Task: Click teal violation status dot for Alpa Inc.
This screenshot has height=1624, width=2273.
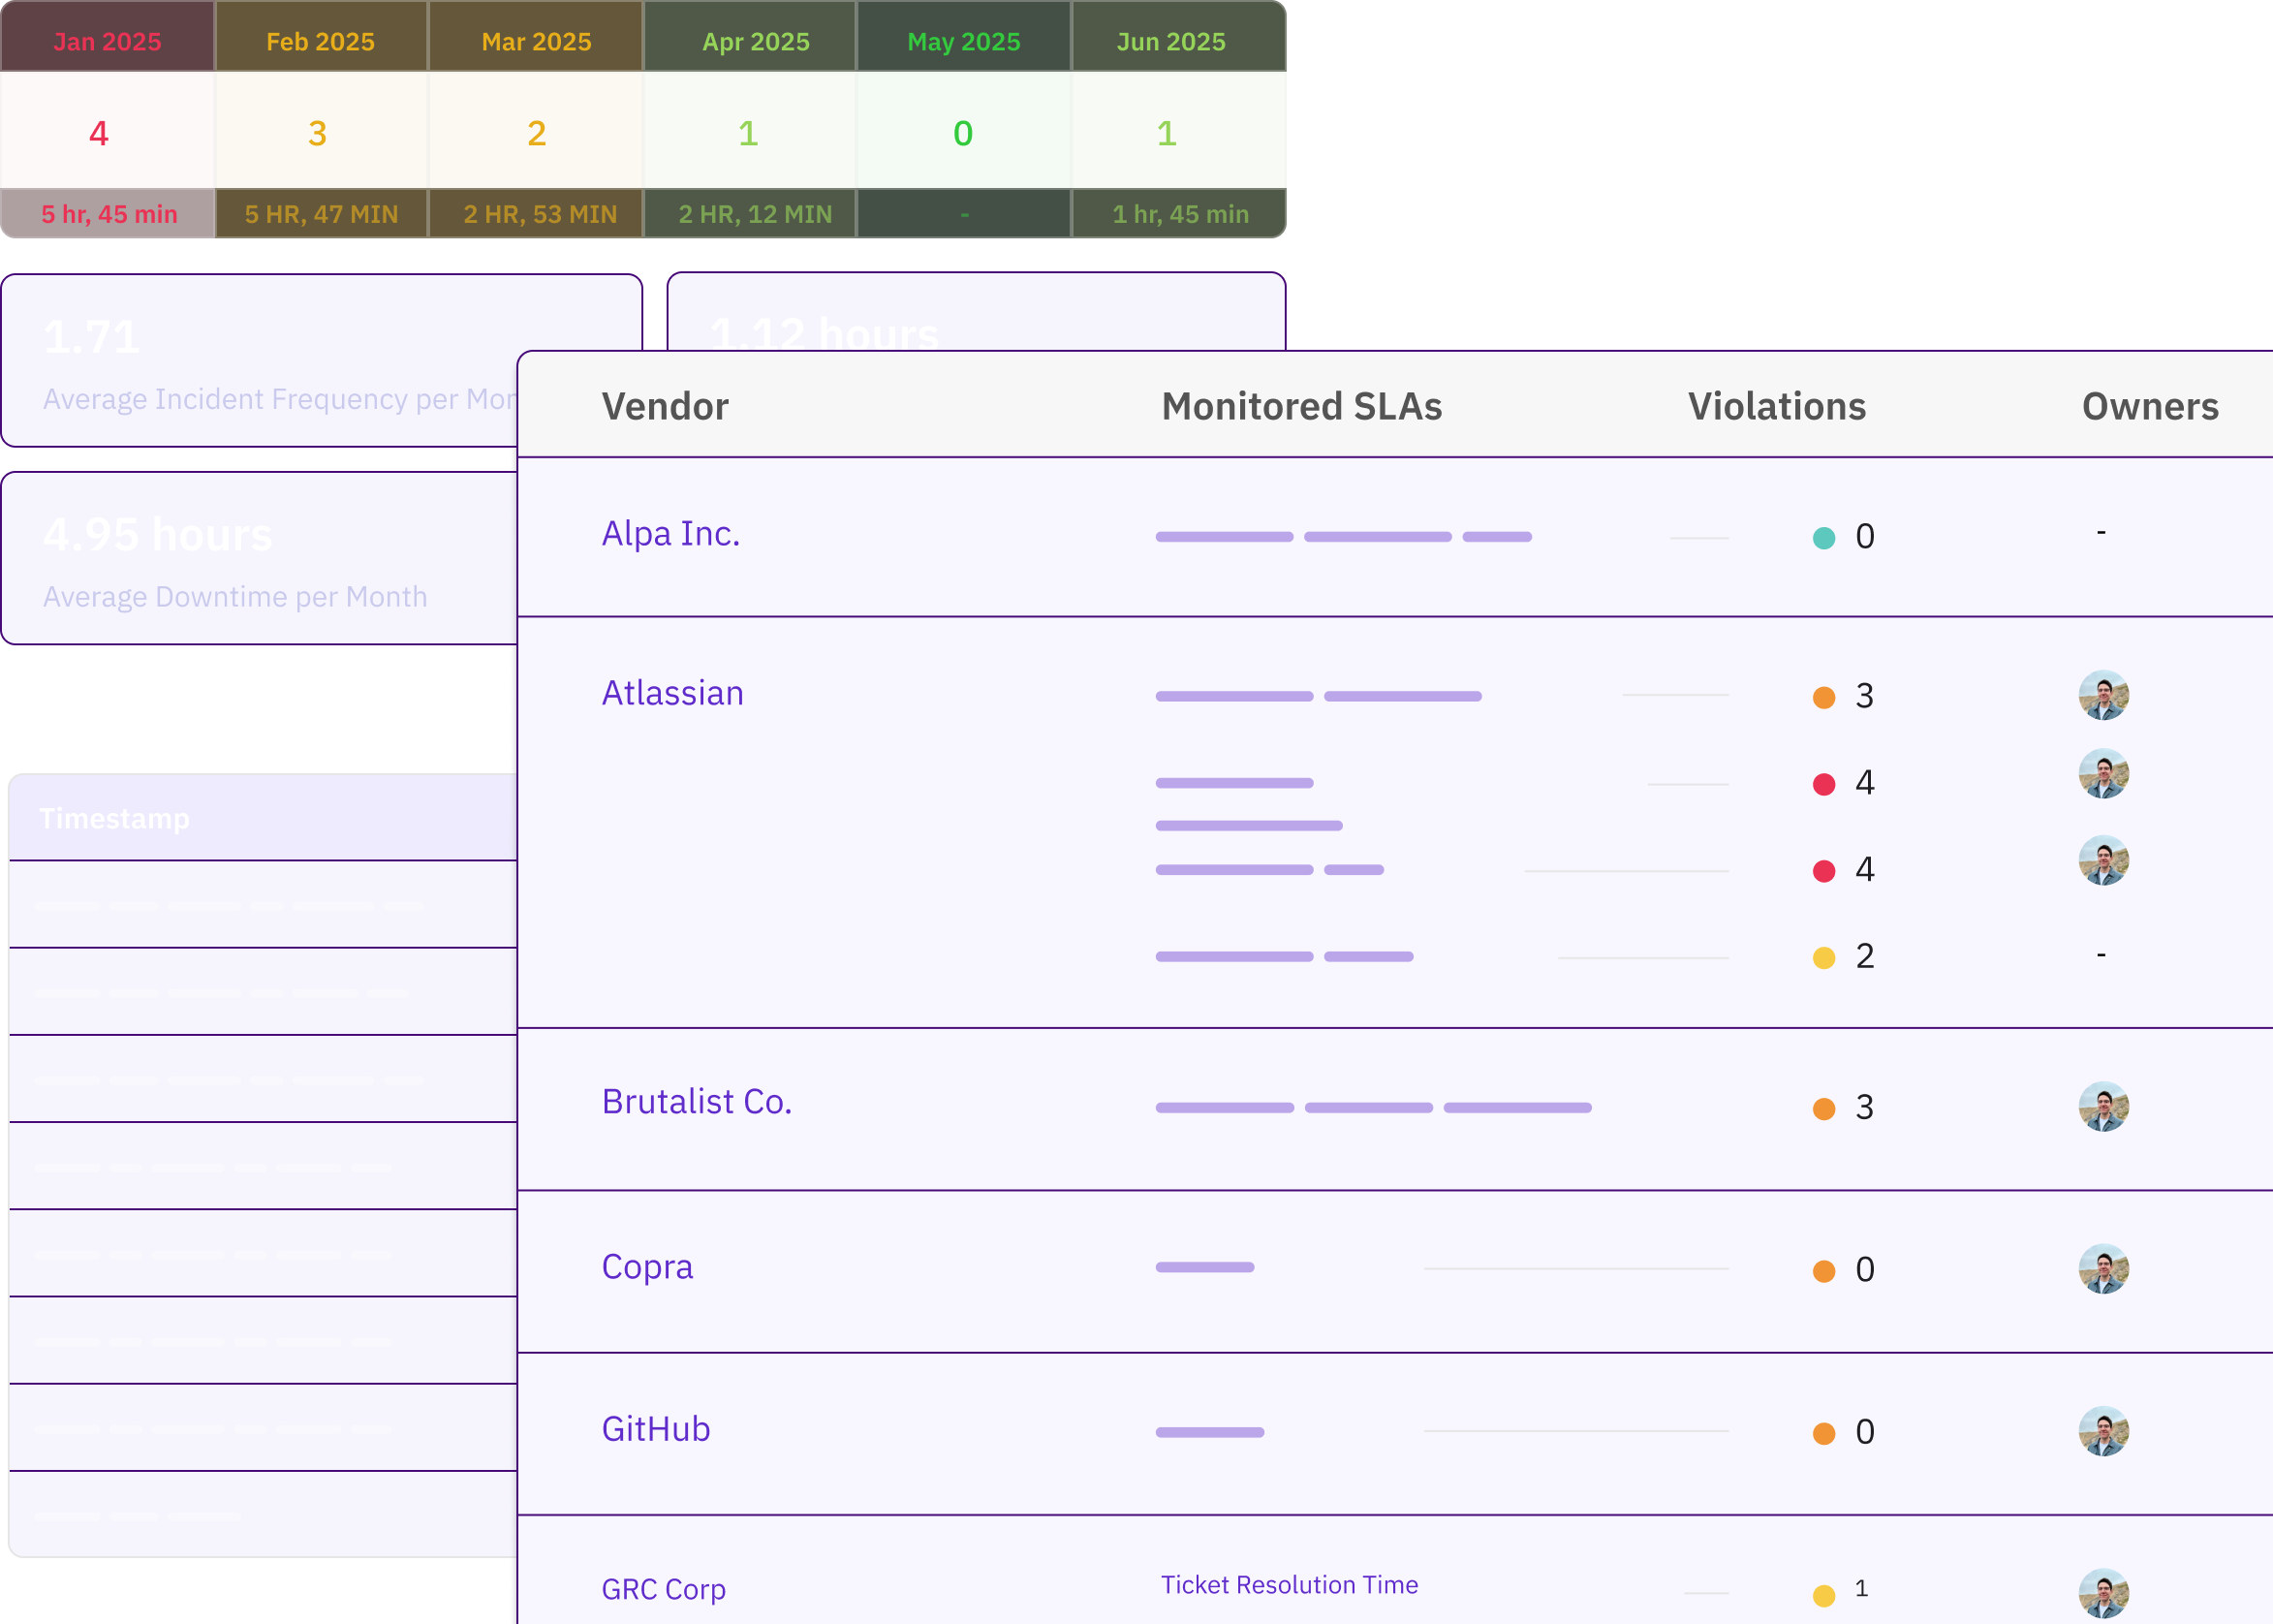Action: 1823,538
